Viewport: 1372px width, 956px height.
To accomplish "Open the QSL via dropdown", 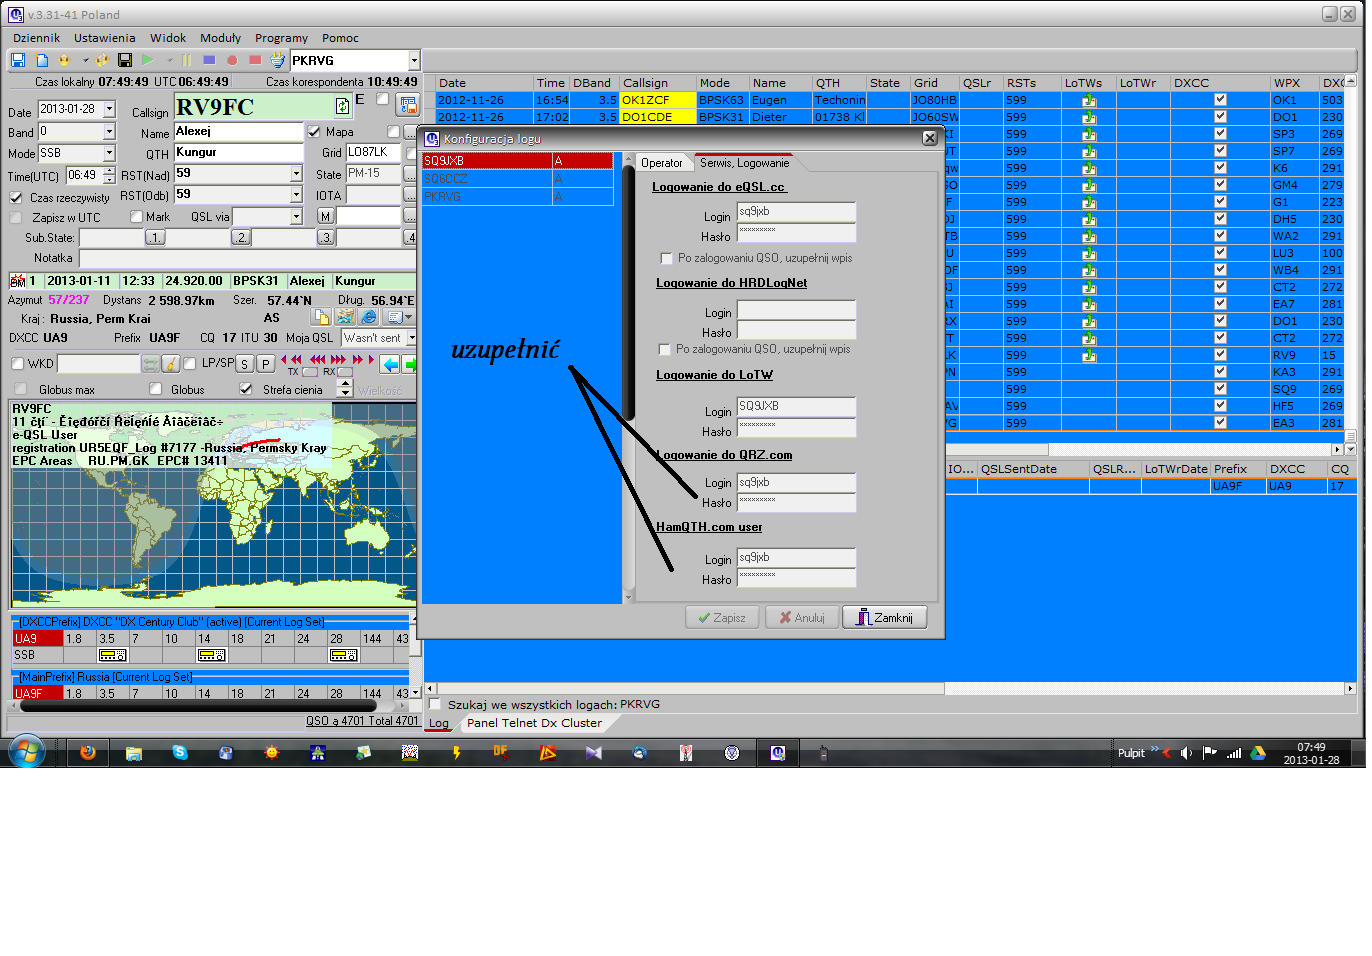I will coord(296,217).
